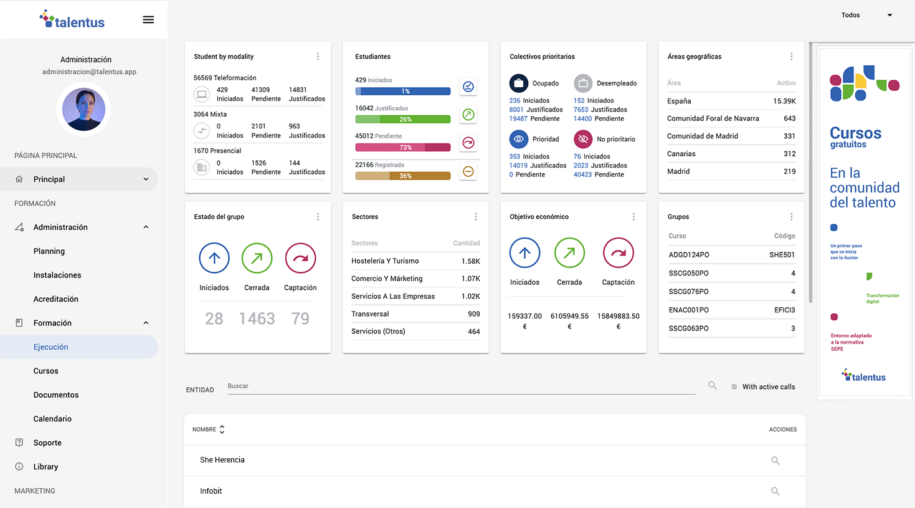The width and height of the screenshot is (915, 508).
Task: Expand the Principal sidebar item
Action: click(x=146, y=180)
